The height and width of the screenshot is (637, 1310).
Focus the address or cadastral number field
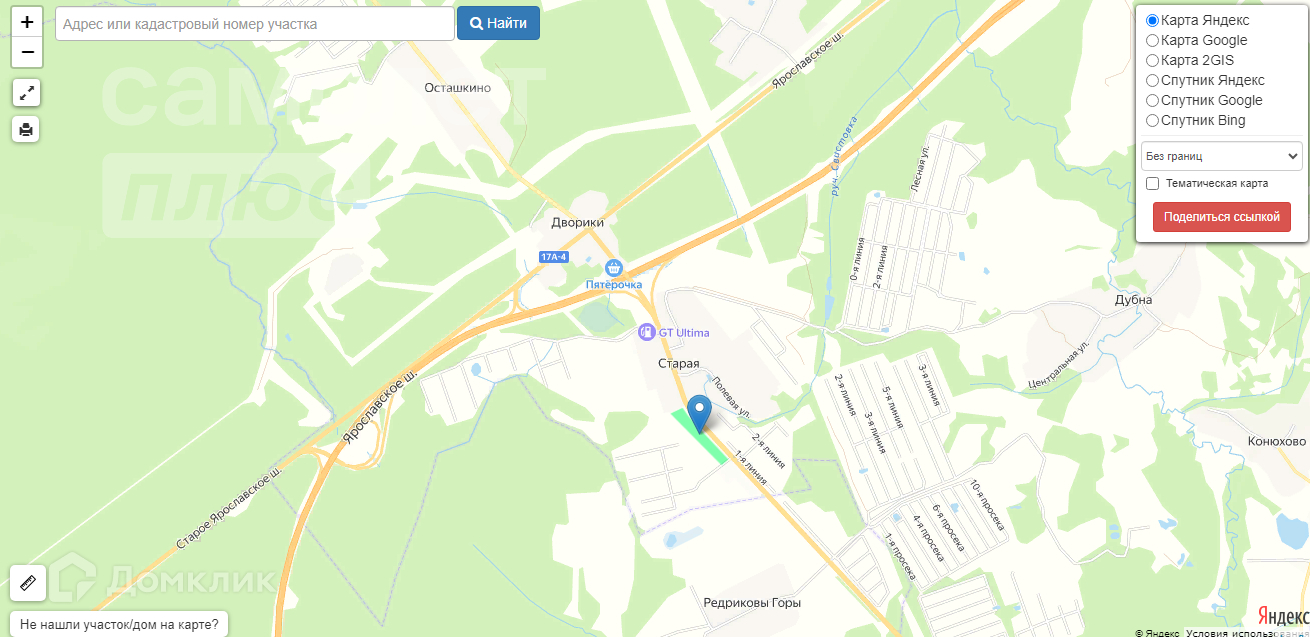pyautogui.click(x=255, y=23)
